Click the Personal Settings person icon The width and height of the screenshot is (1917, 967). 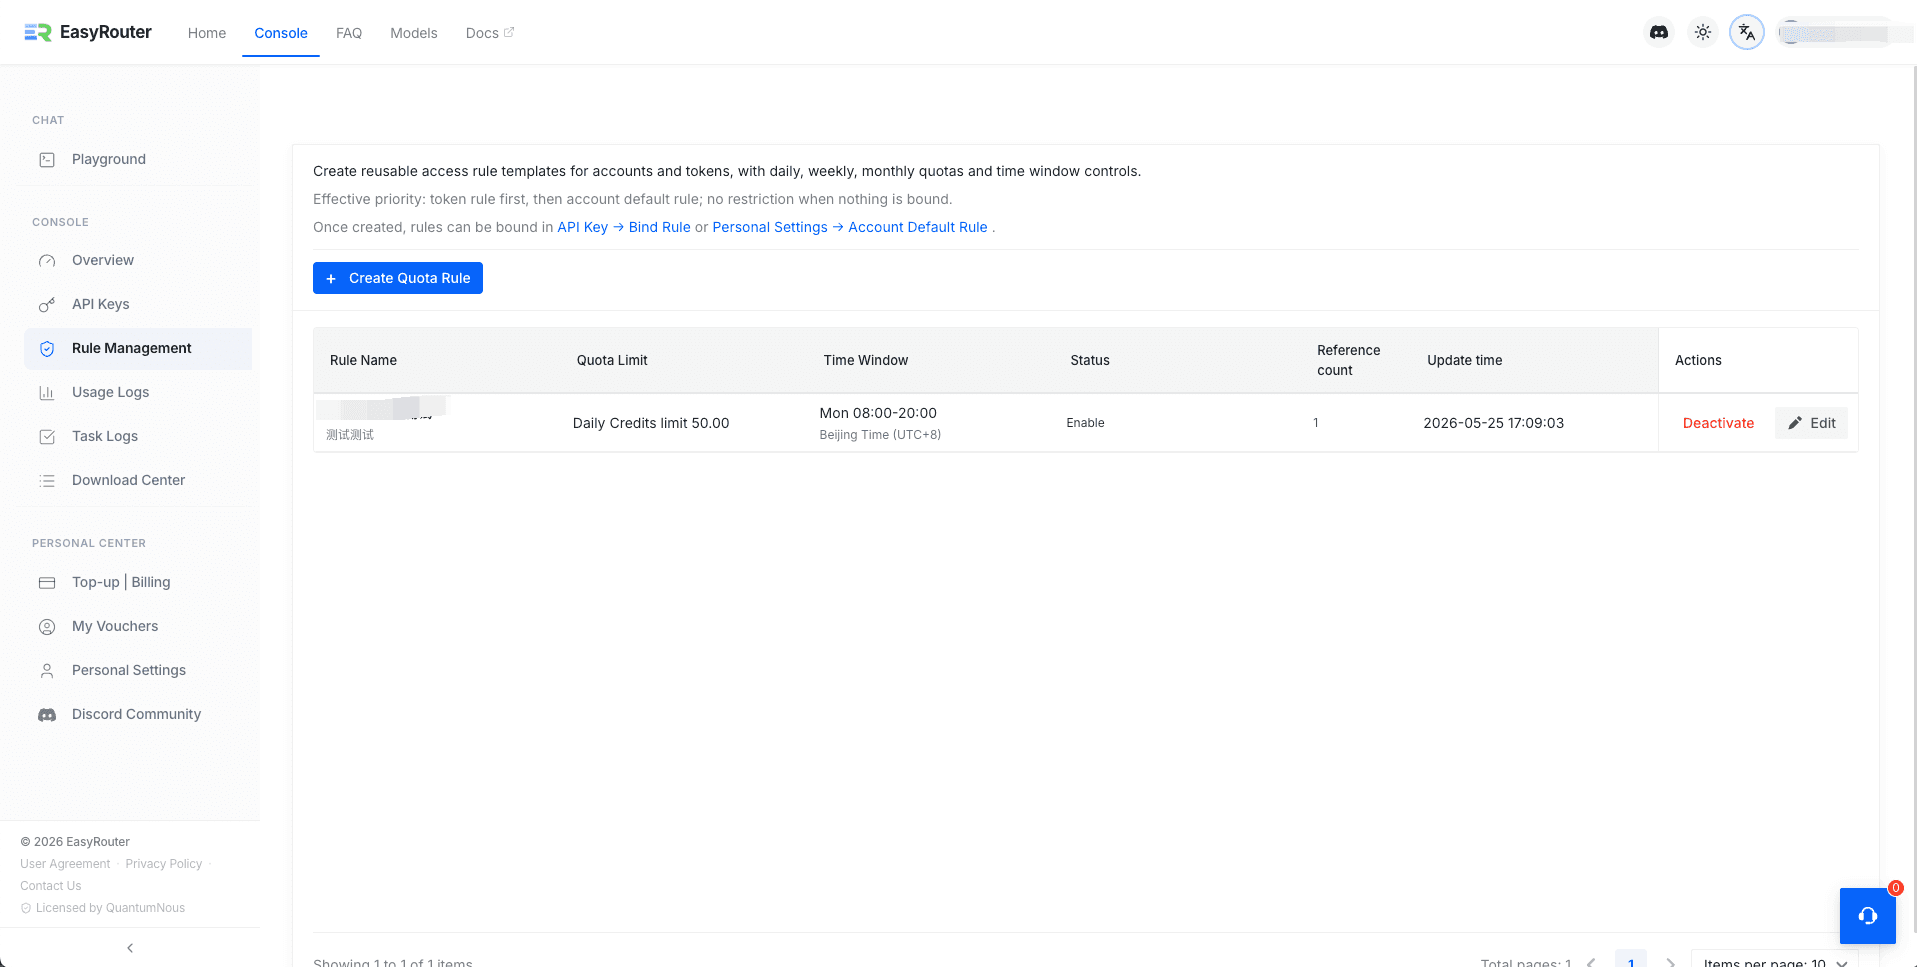click(47, 670)
